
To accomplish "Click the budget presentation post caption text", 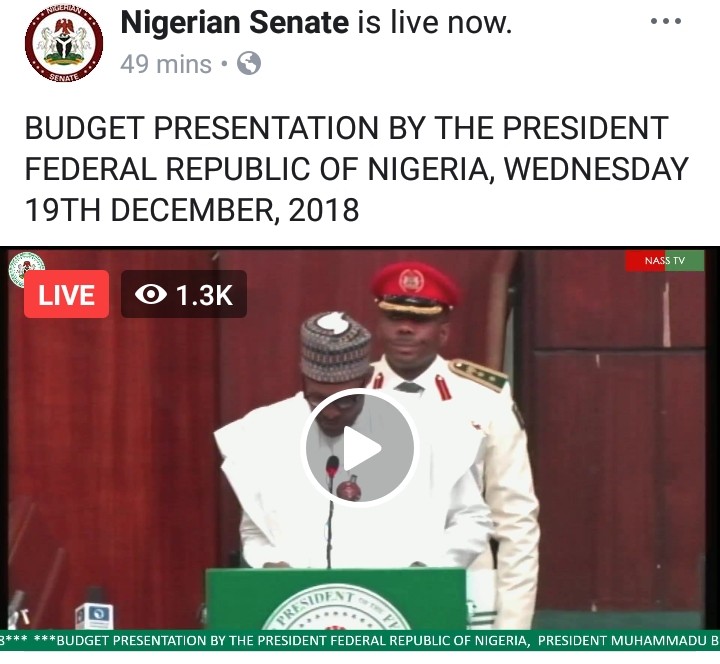I will tap(356, 169).
